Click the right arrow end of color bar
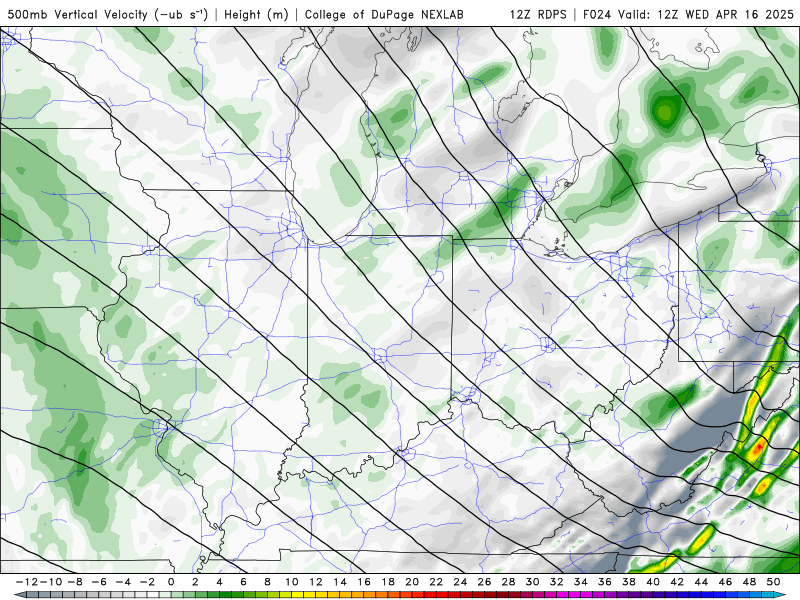Image resolution: width=800 pixels, height=600 pixels. coord(780,595)
